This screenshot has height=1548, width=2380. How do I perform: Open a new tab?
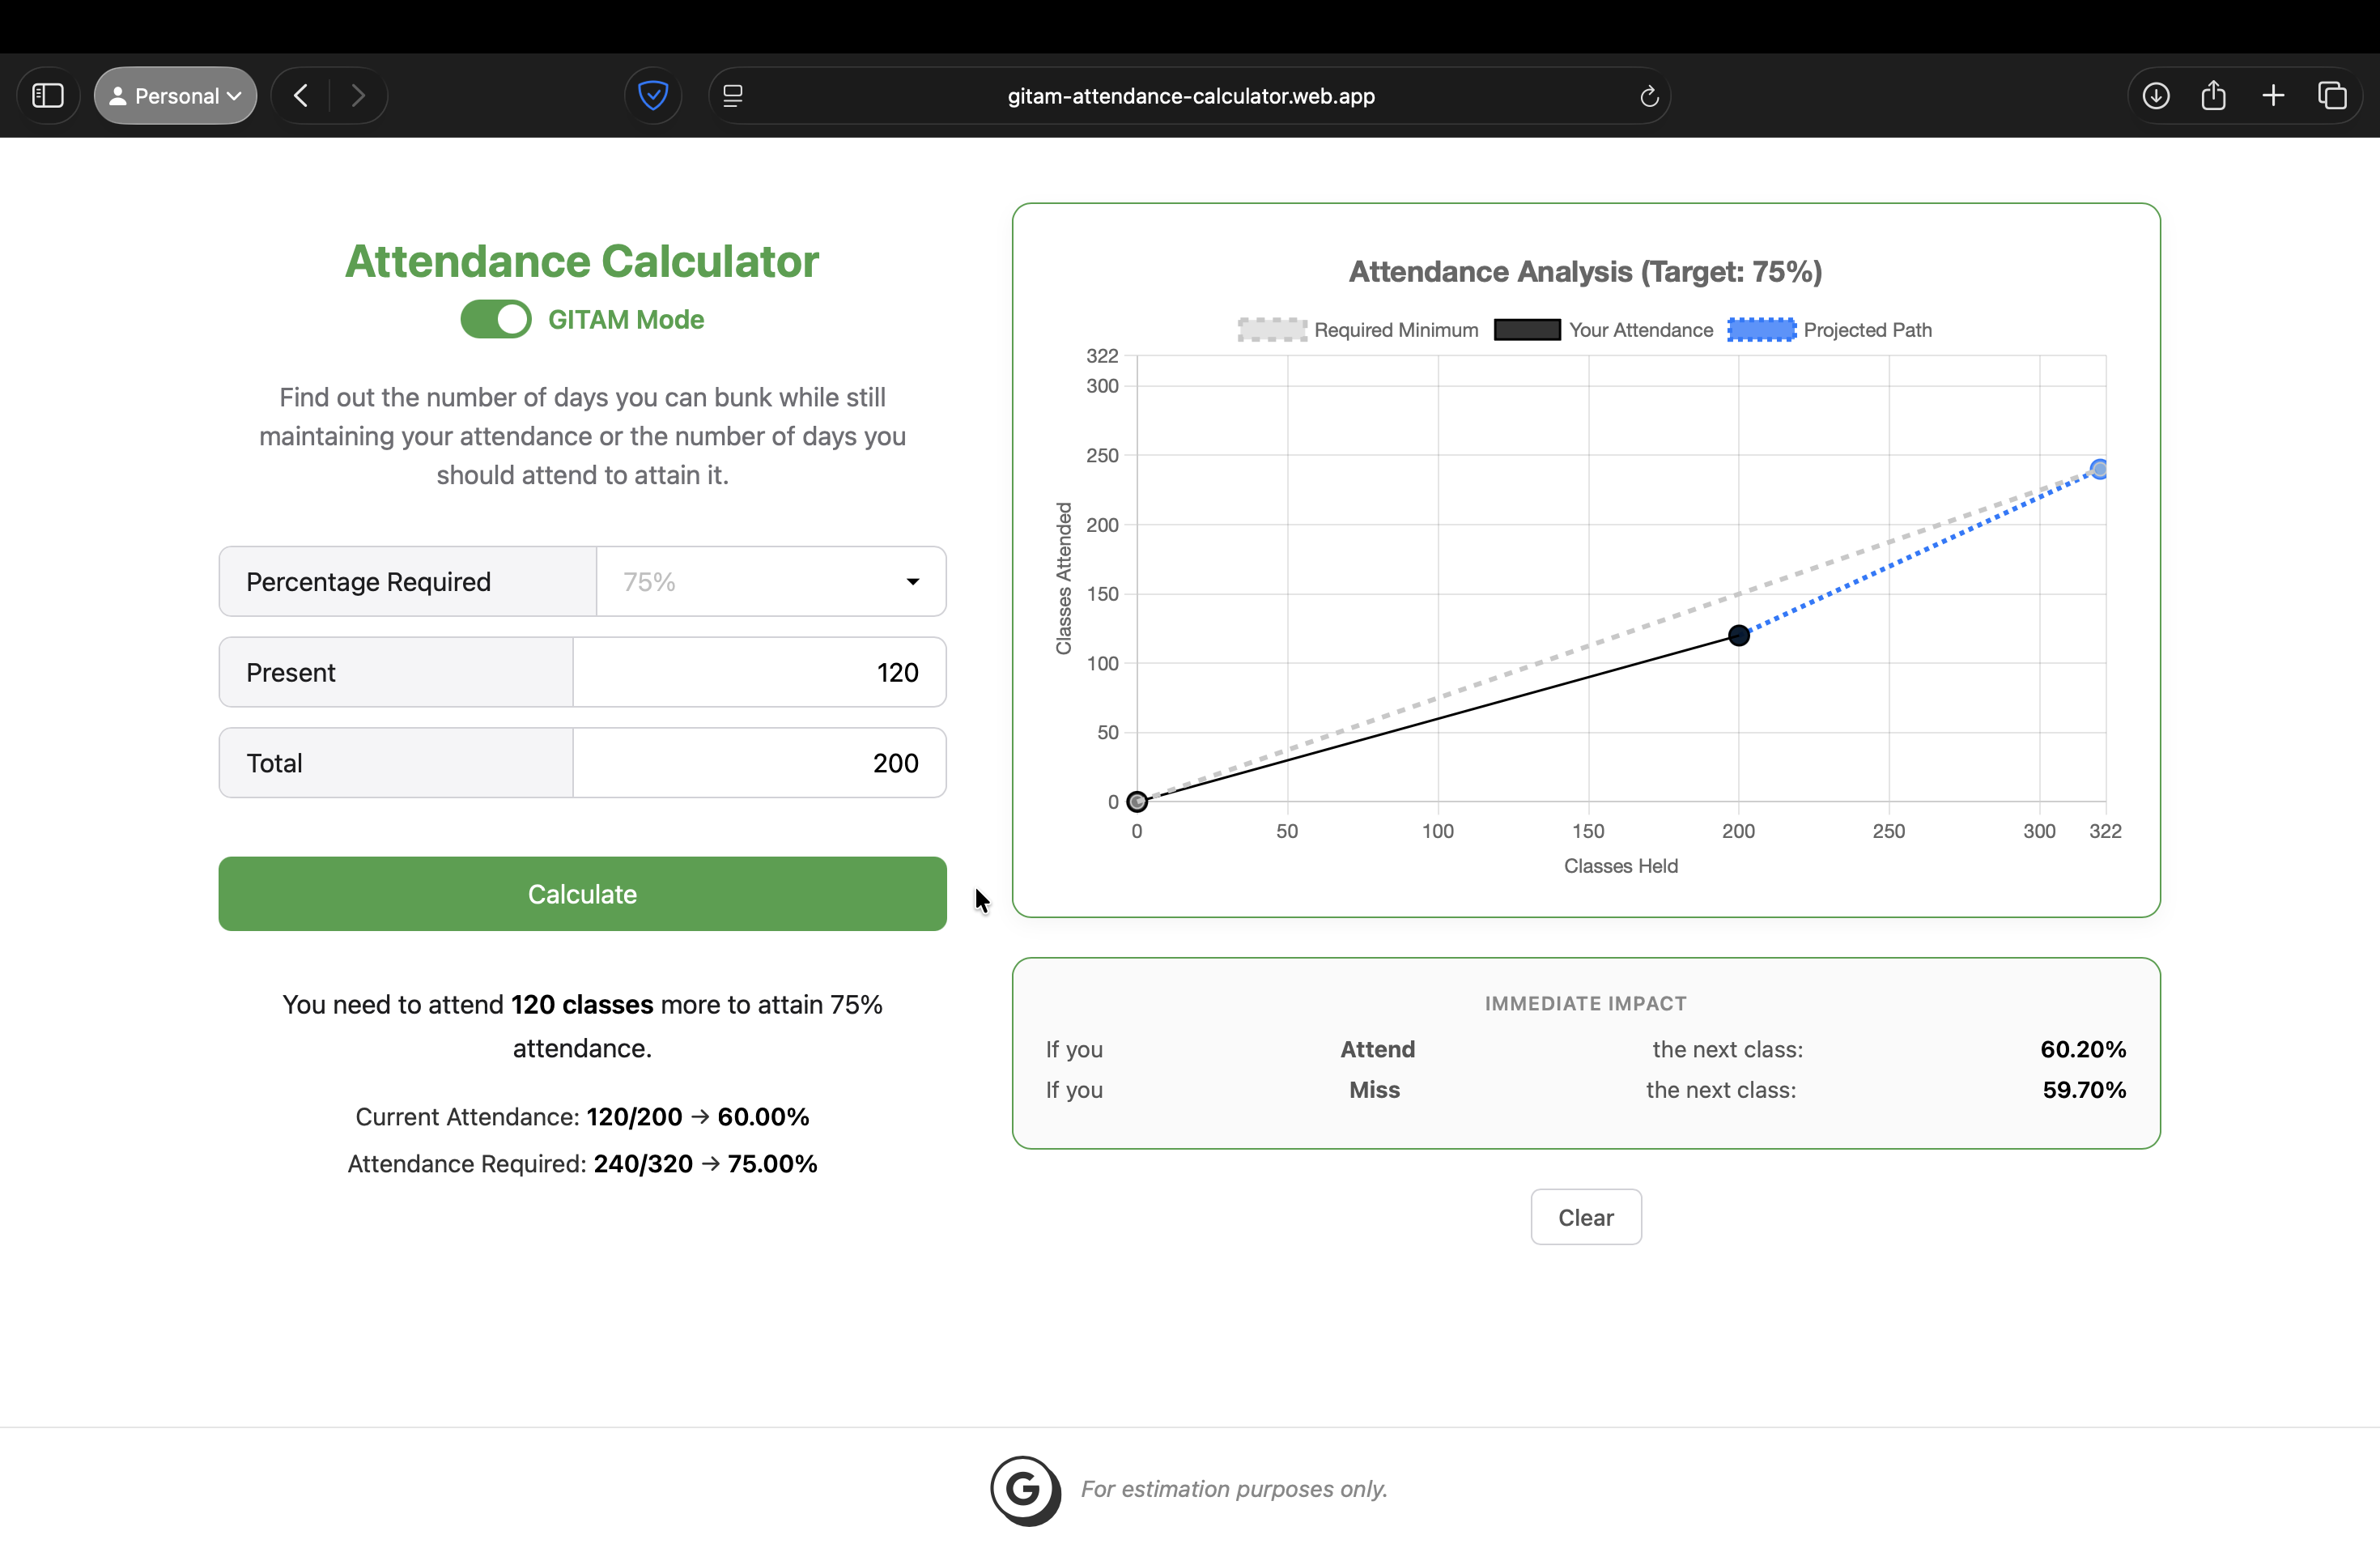click(x=2273, y=96)
